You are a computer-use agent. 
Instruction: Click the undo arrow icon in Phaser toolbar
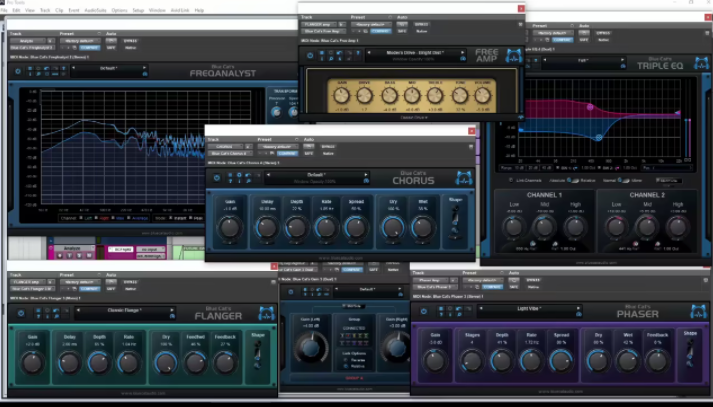pos(459,309)
